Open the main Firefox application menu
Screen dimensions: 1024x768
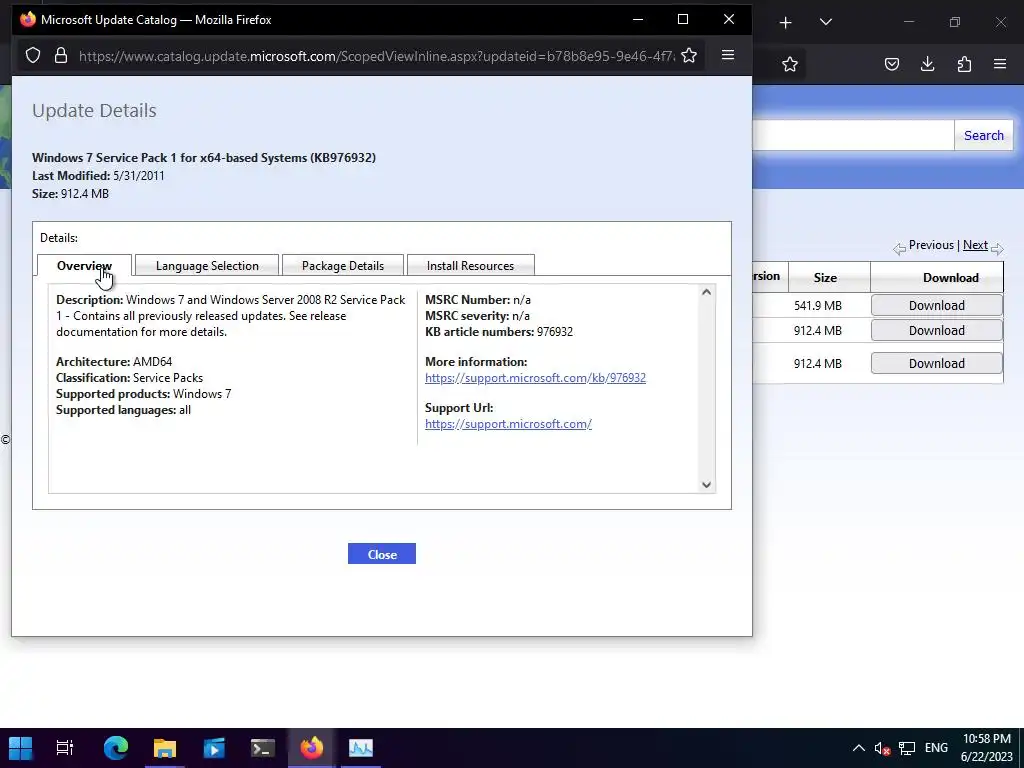tap(1000, 64)
